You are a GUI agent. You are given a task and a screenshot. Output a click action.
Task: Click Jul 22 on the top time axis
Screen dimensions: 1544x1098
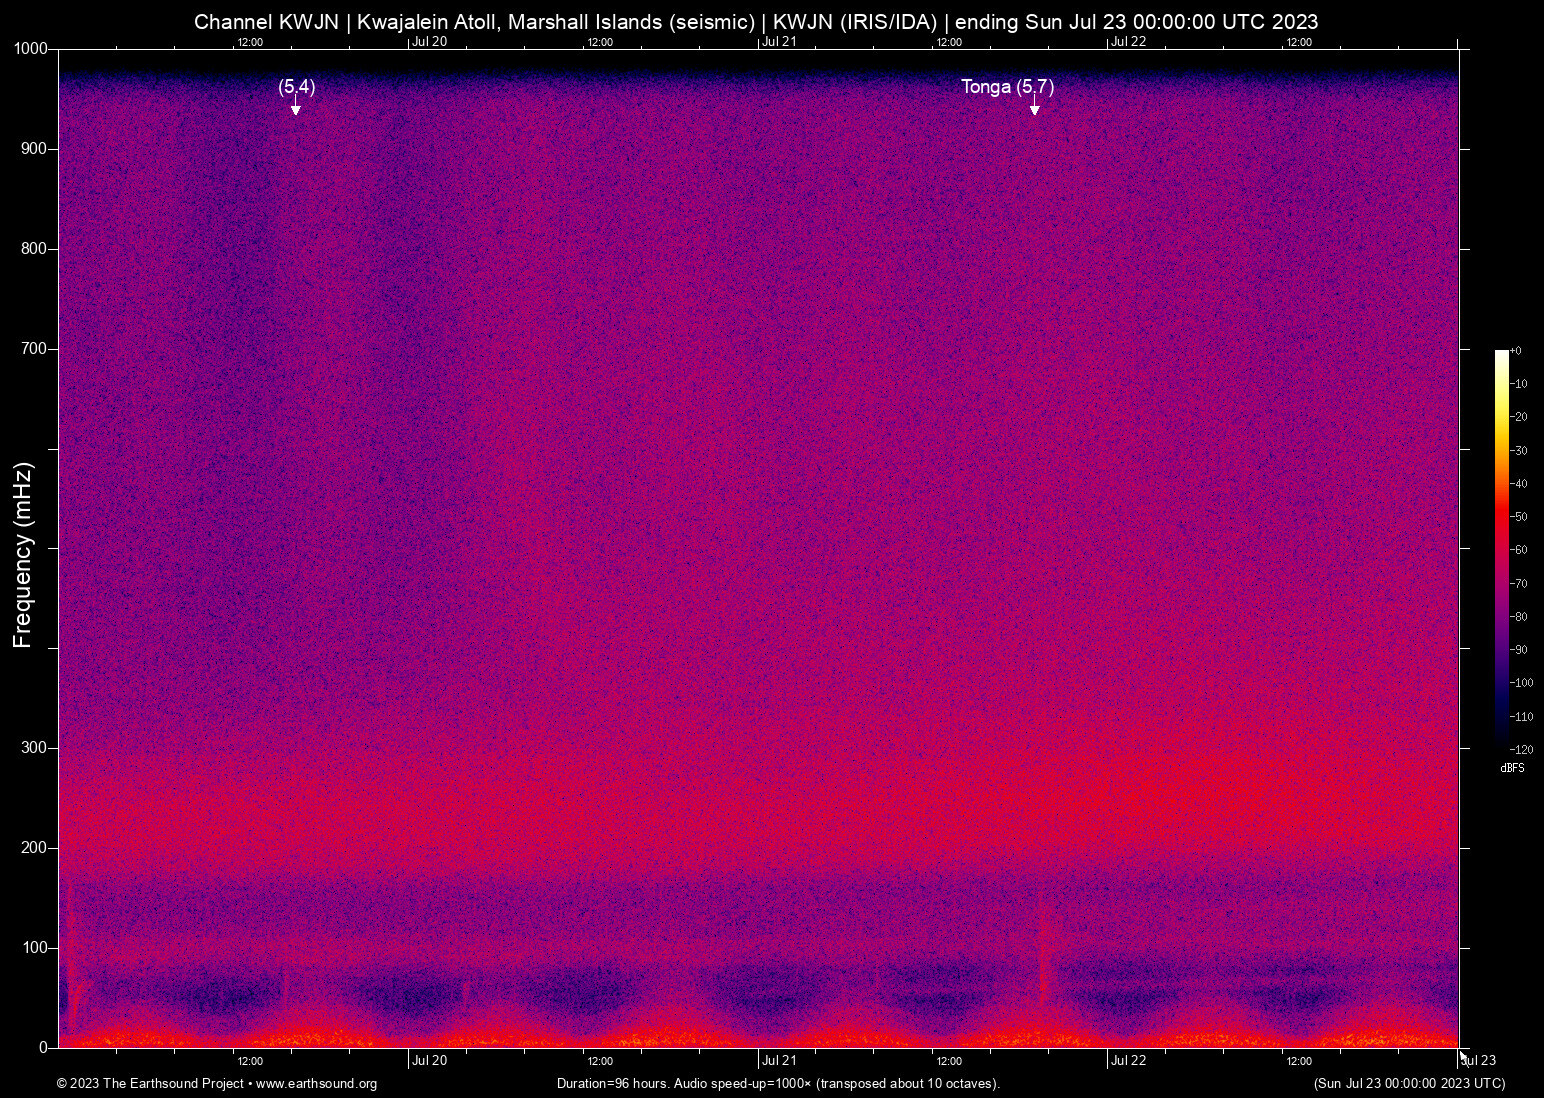(1129, 42)
